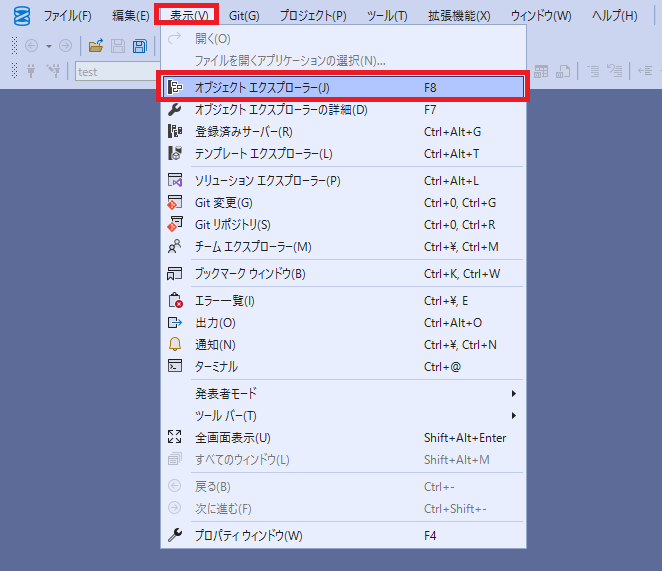
Task: Select 通知(N) menu item
Action: [x=343, y=345]
